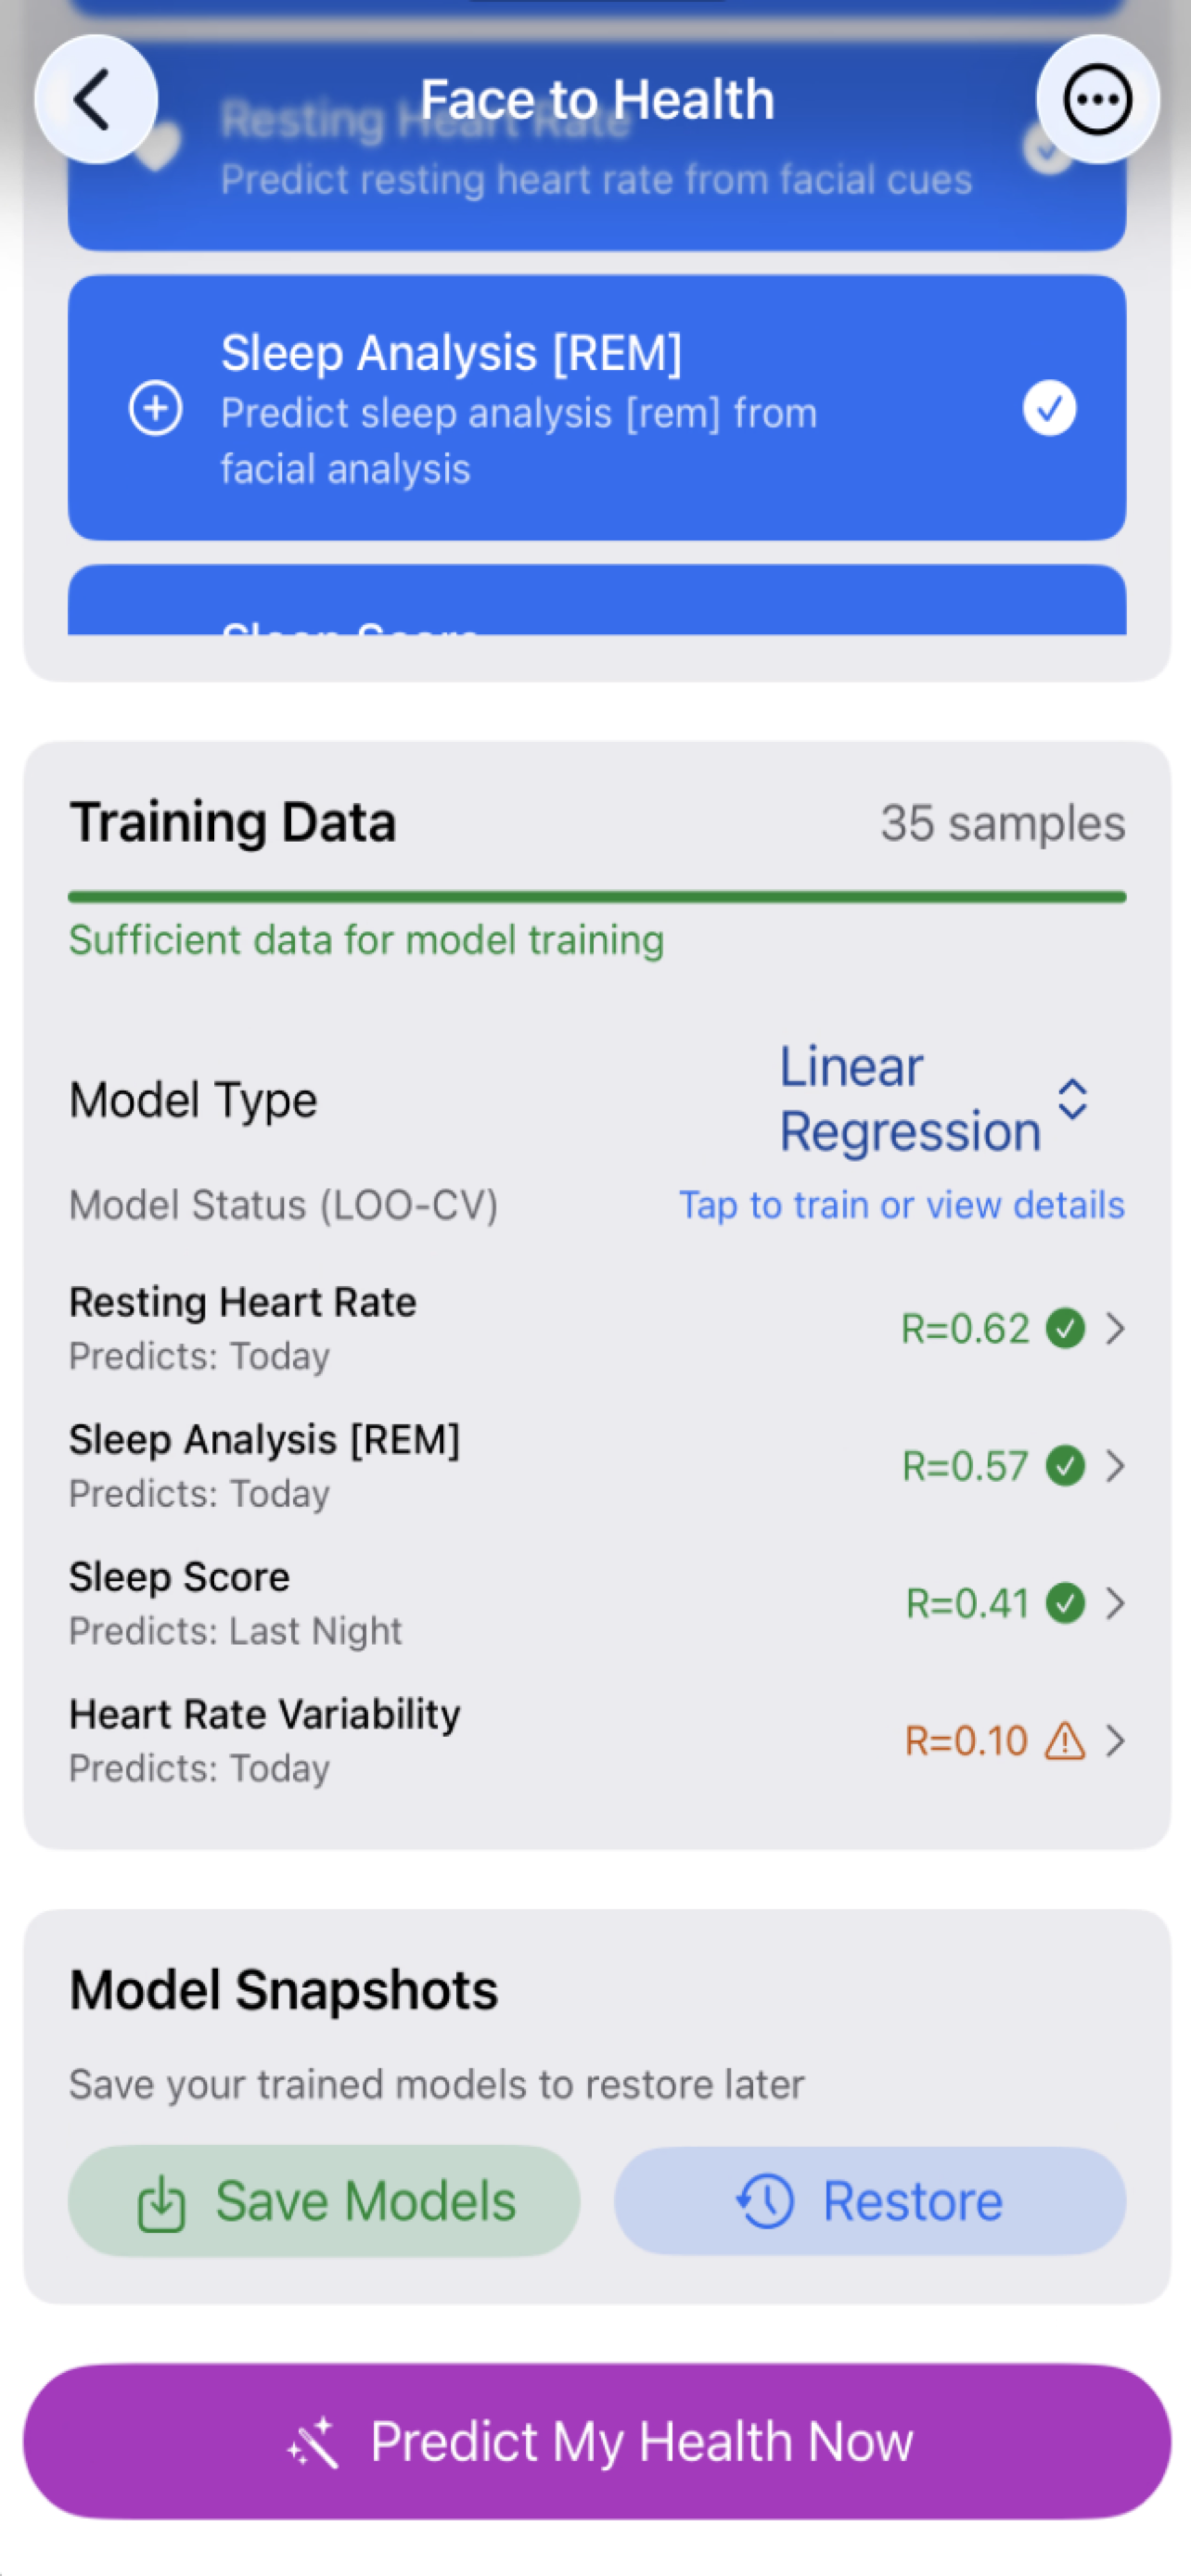Click the warning triangle next to R=0.10

(x=1065, y=1741)
